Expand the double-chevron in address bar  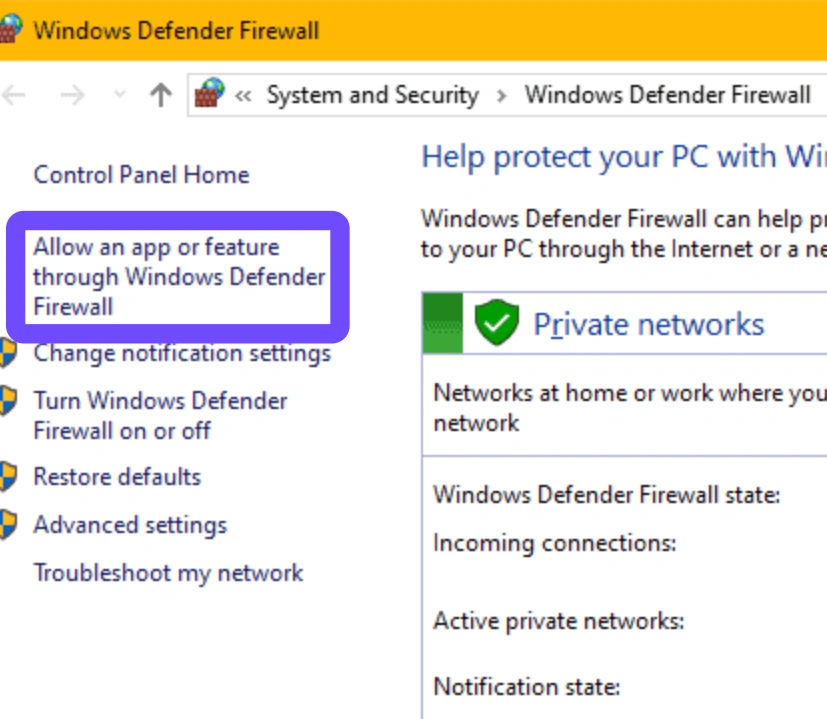tap(243, 95)
